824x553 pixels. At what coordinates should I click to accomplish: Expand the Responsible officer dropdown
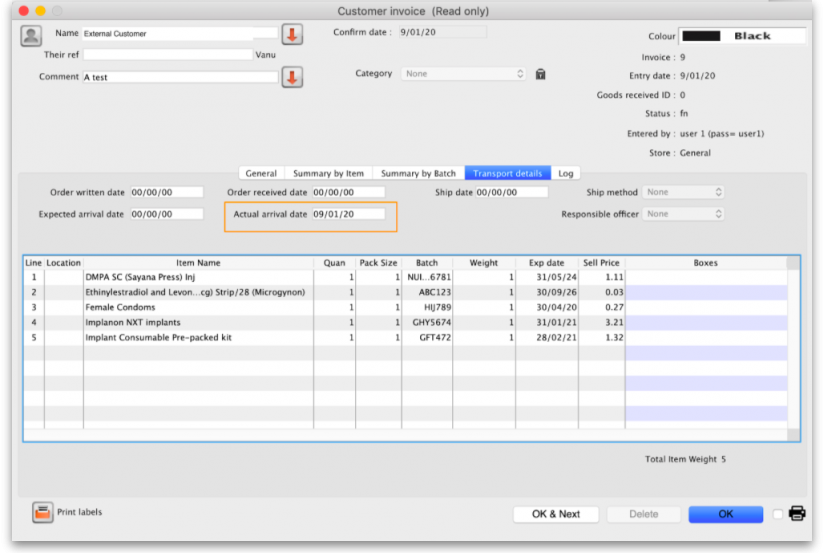click(684, 214)
